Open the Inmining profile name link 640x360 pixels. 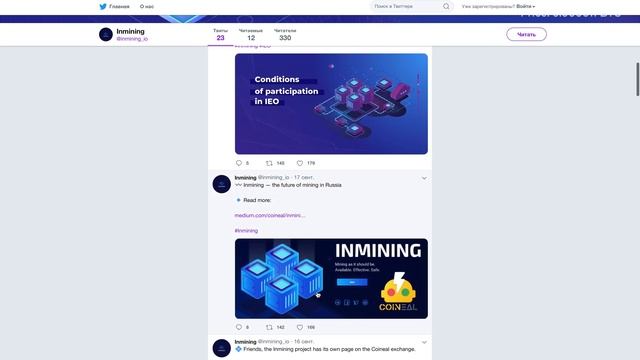(130, 31)
